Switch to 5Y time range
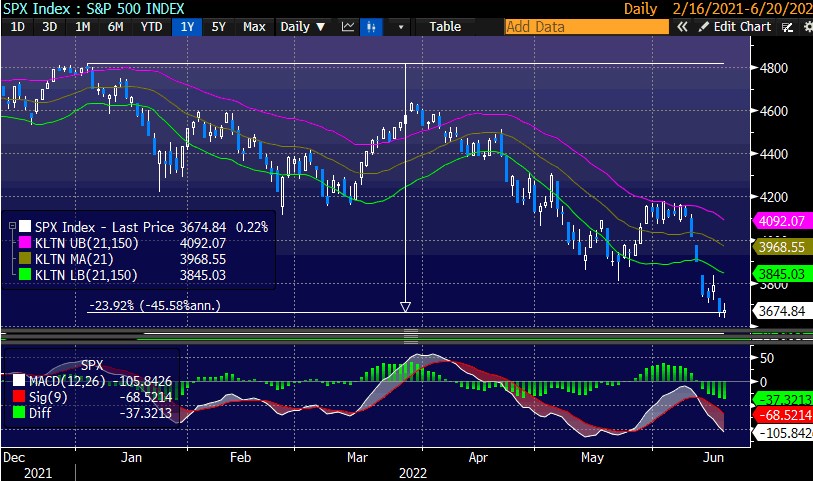813x481 pixels. (218, 27)
